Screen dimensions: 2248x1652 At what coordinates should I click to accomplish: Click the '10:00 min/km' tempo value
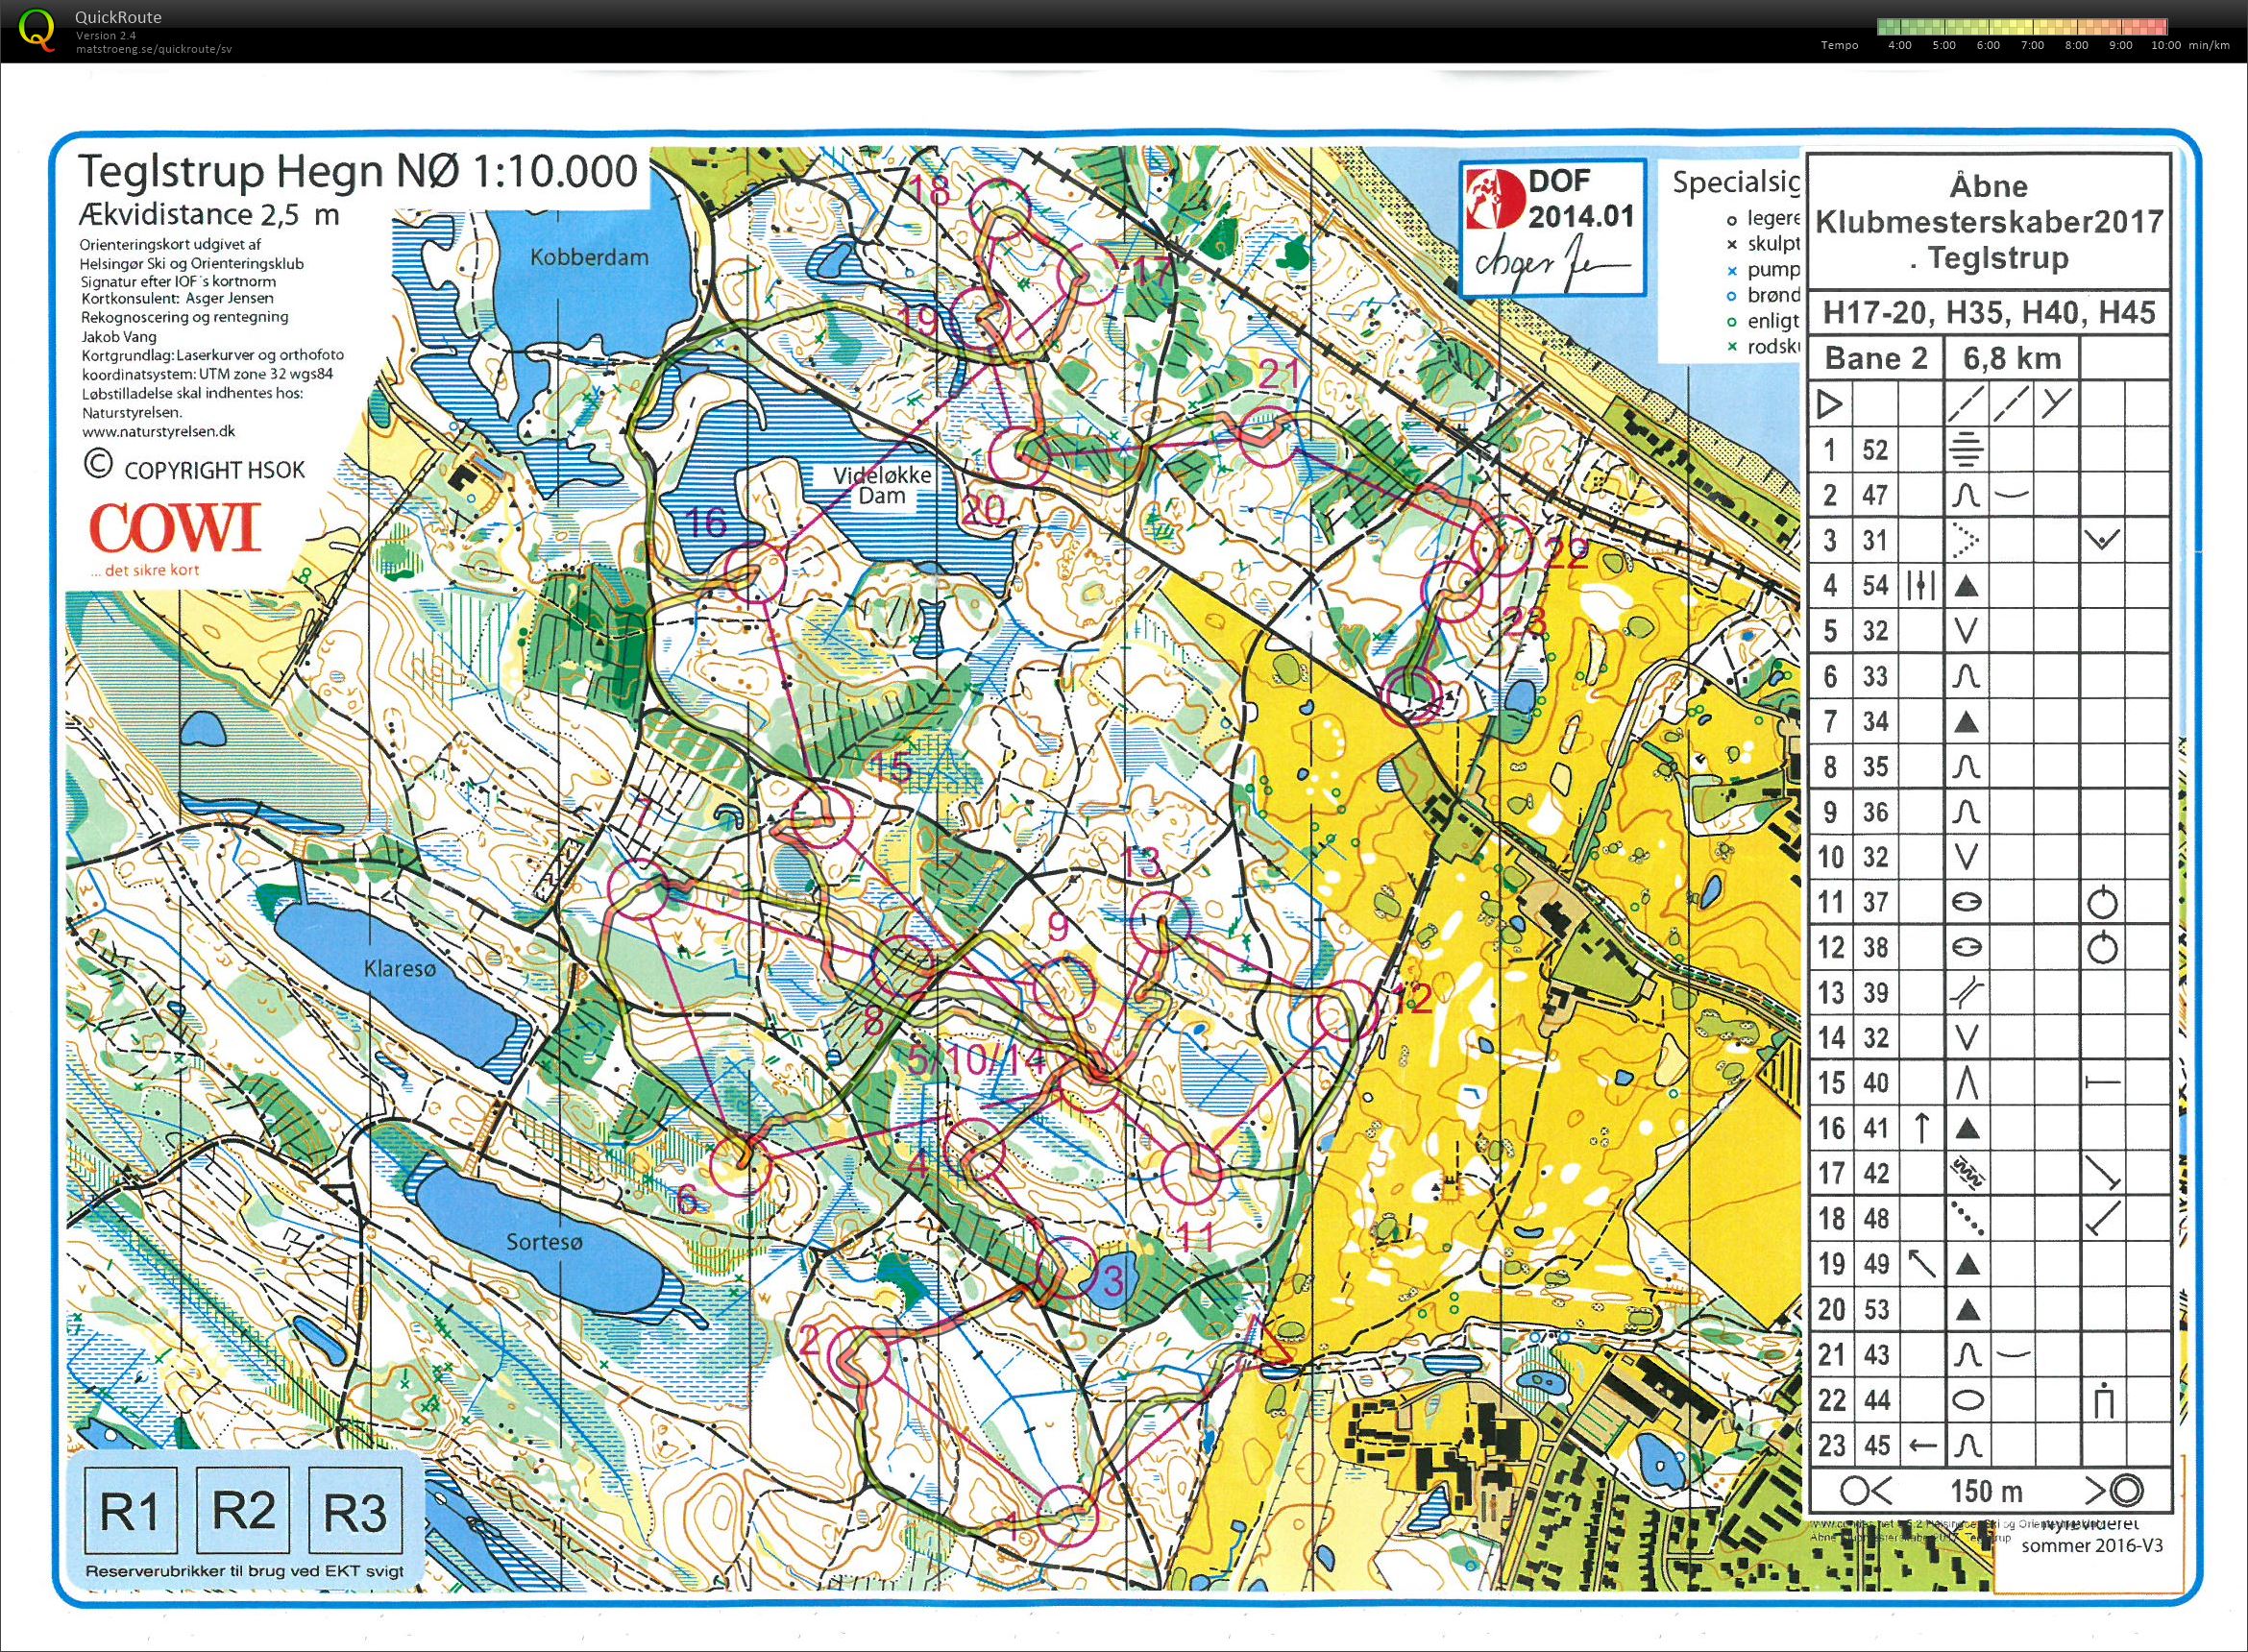[2190, 45]
